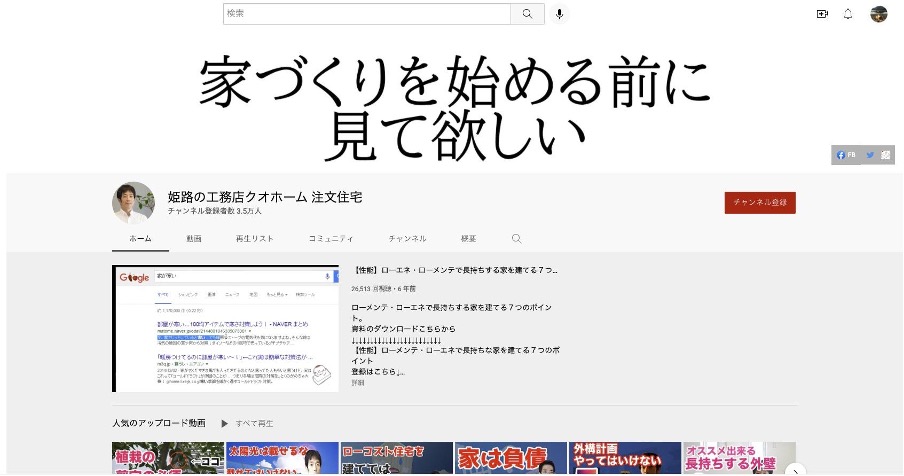This screenshot has height=476, width=904.
Task: Open the Twitter link on banner
Action: pos(870,155)
